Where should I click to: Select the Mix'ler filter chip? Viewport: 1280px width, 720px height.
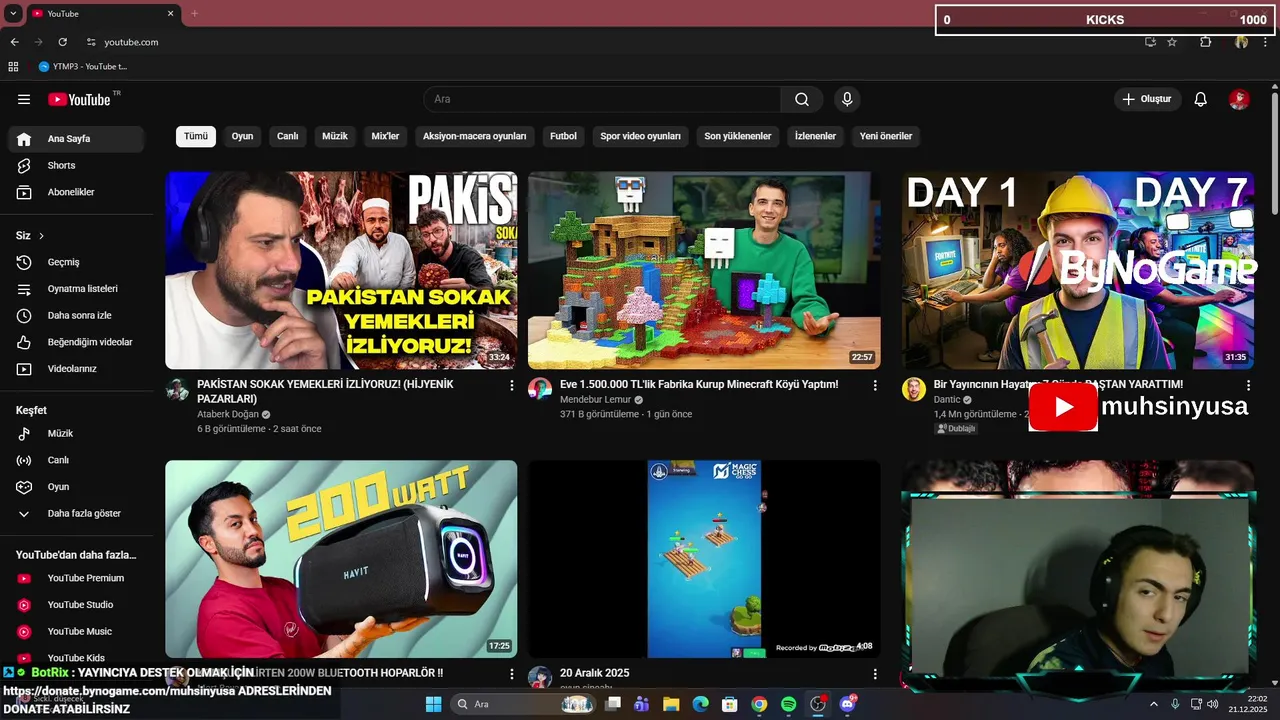coord(385,136)
